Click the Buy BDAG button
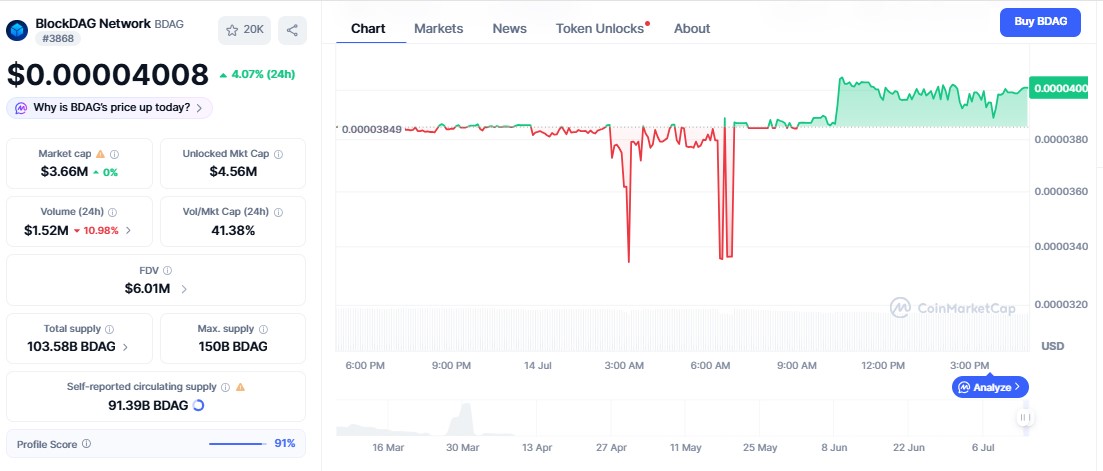 tap(1040, 22)
